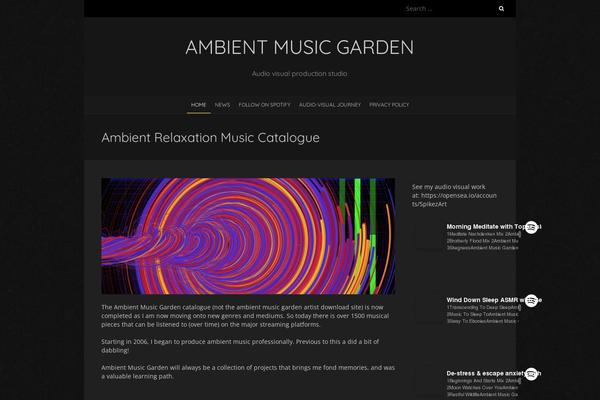Click paragraph starting 'The Ambient Music Garden catalogue'
Viewport: 600px width, 400px height.
click(x=245, y=316)
